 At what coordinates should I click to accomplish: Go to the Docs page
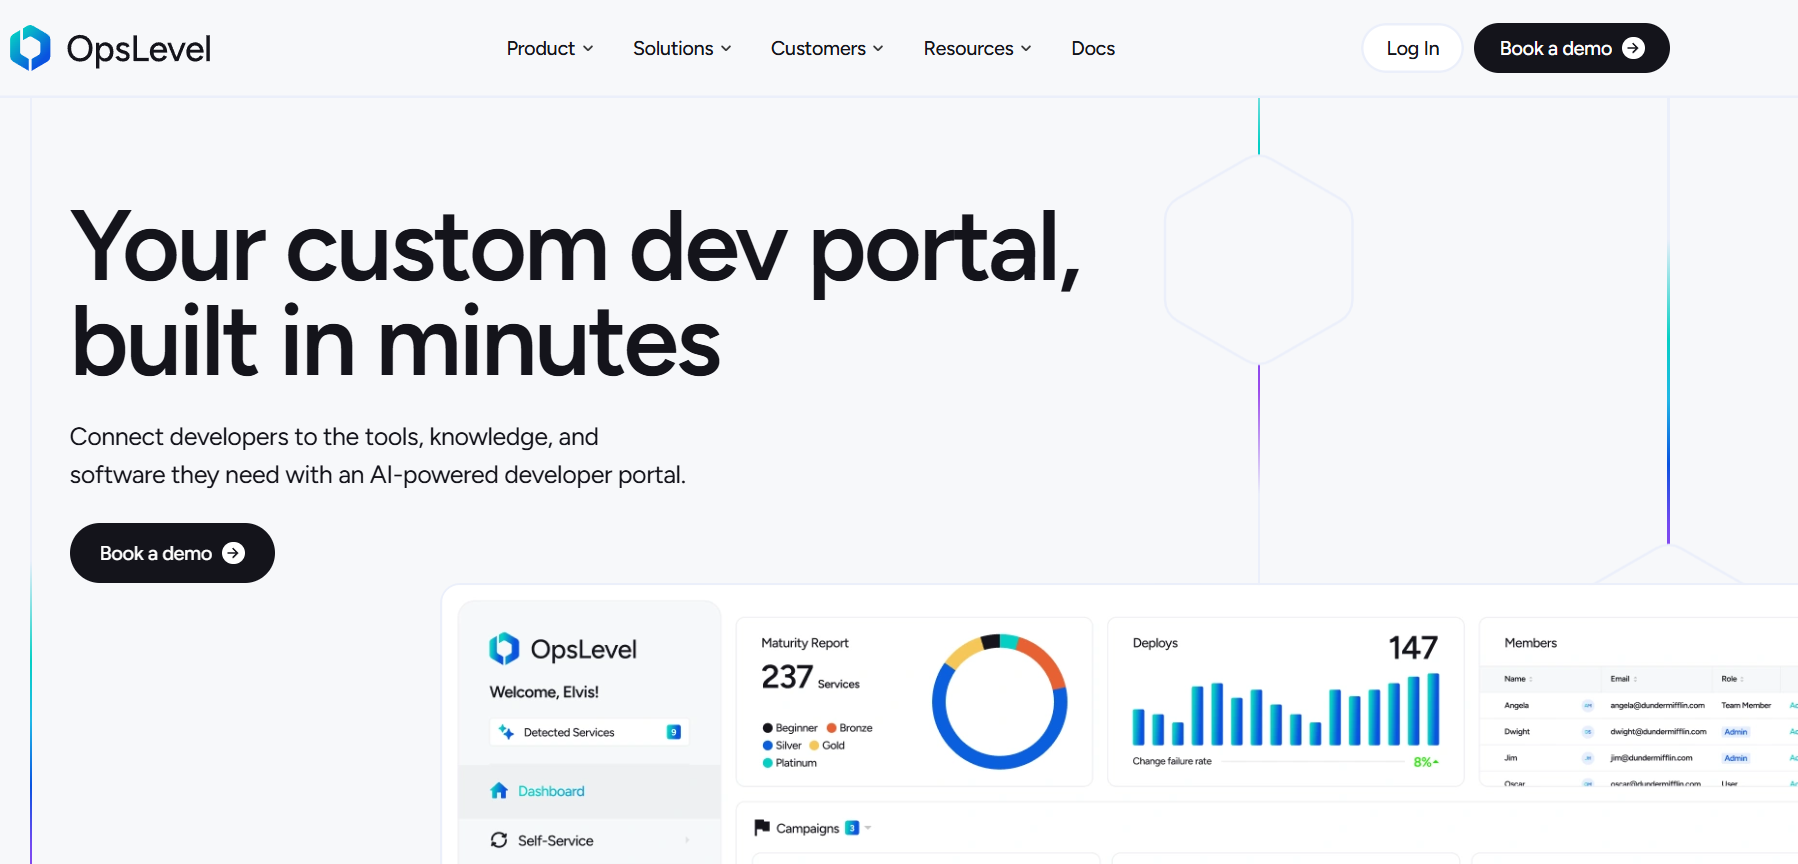[1092, 48]
